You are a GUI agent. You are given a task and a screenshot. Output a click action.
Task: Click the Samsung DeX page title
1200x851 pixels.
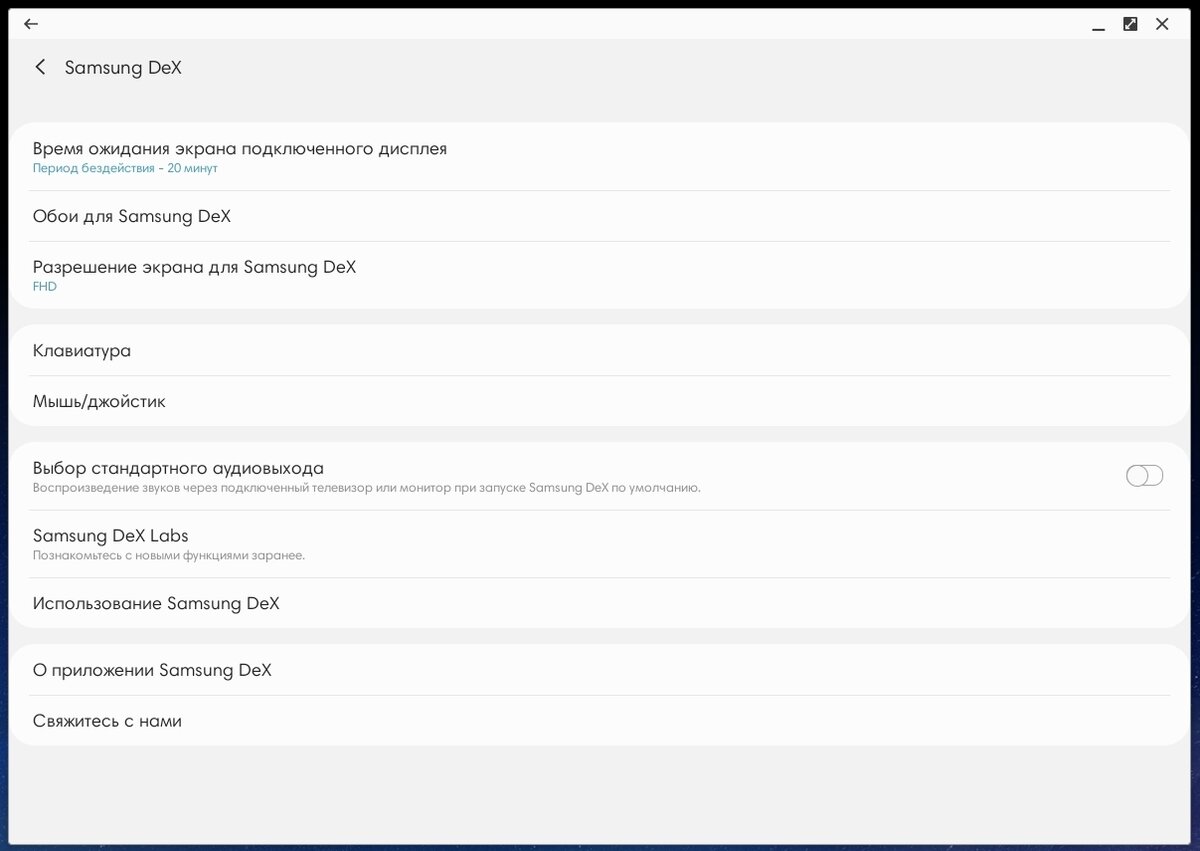tap(123, 67)
